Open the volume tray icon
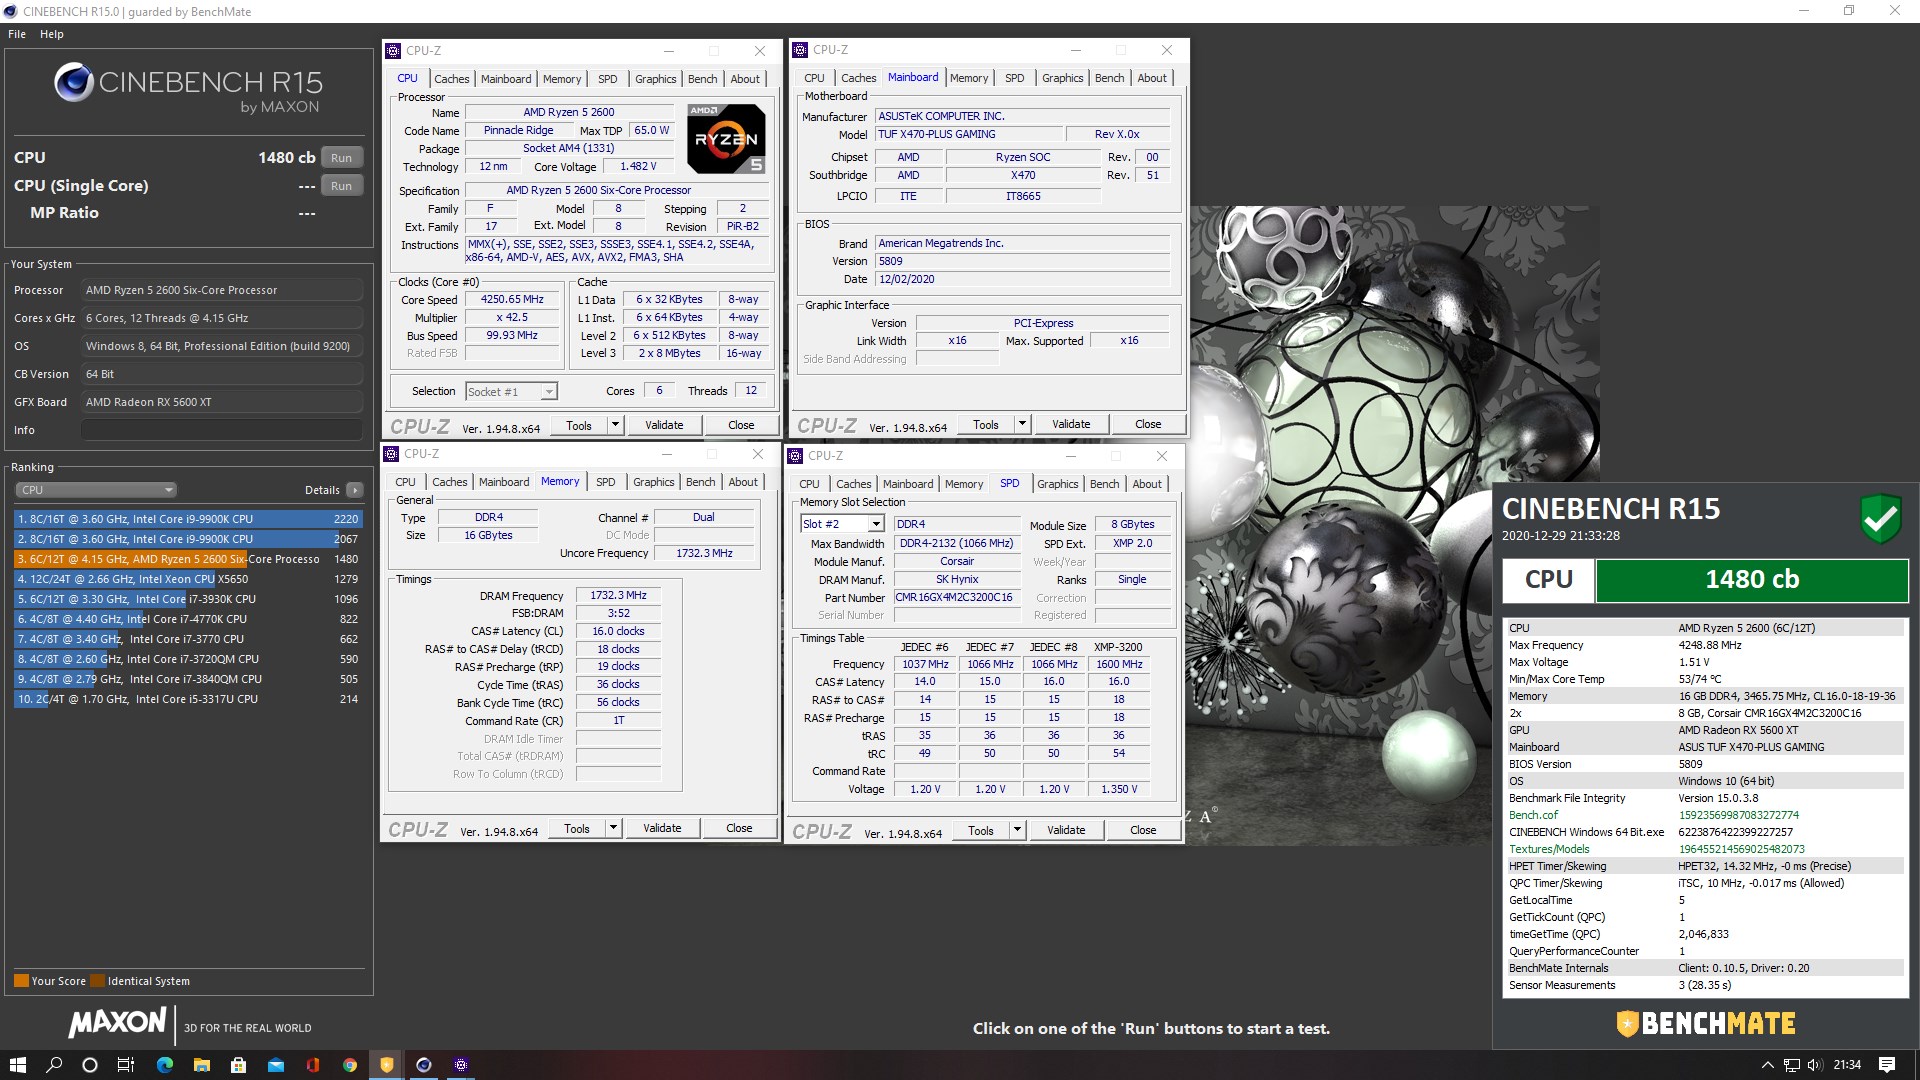Screen dimensions: 1920x1080 coord(1816,1065)
